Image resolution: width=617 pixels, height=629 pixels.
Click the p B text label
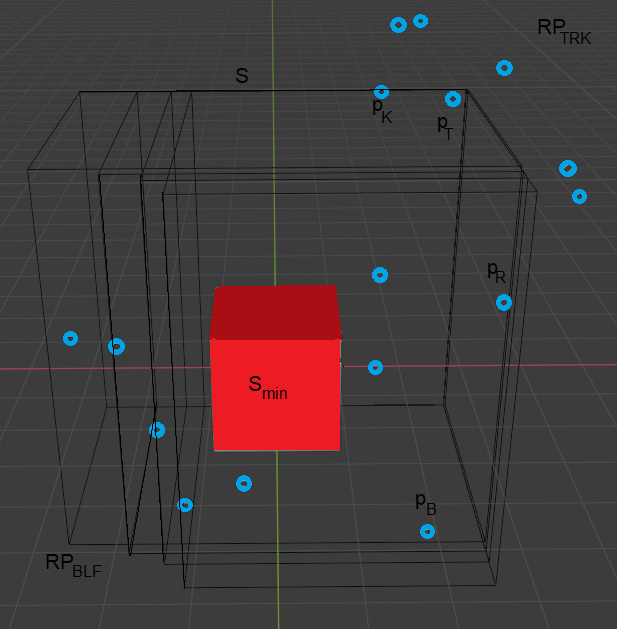click(x=426, y=504)
